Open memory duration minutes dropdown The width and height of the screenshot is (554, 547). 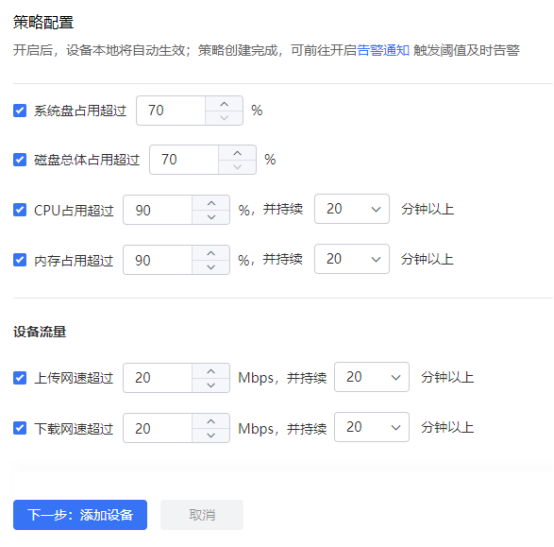point(352,259)
